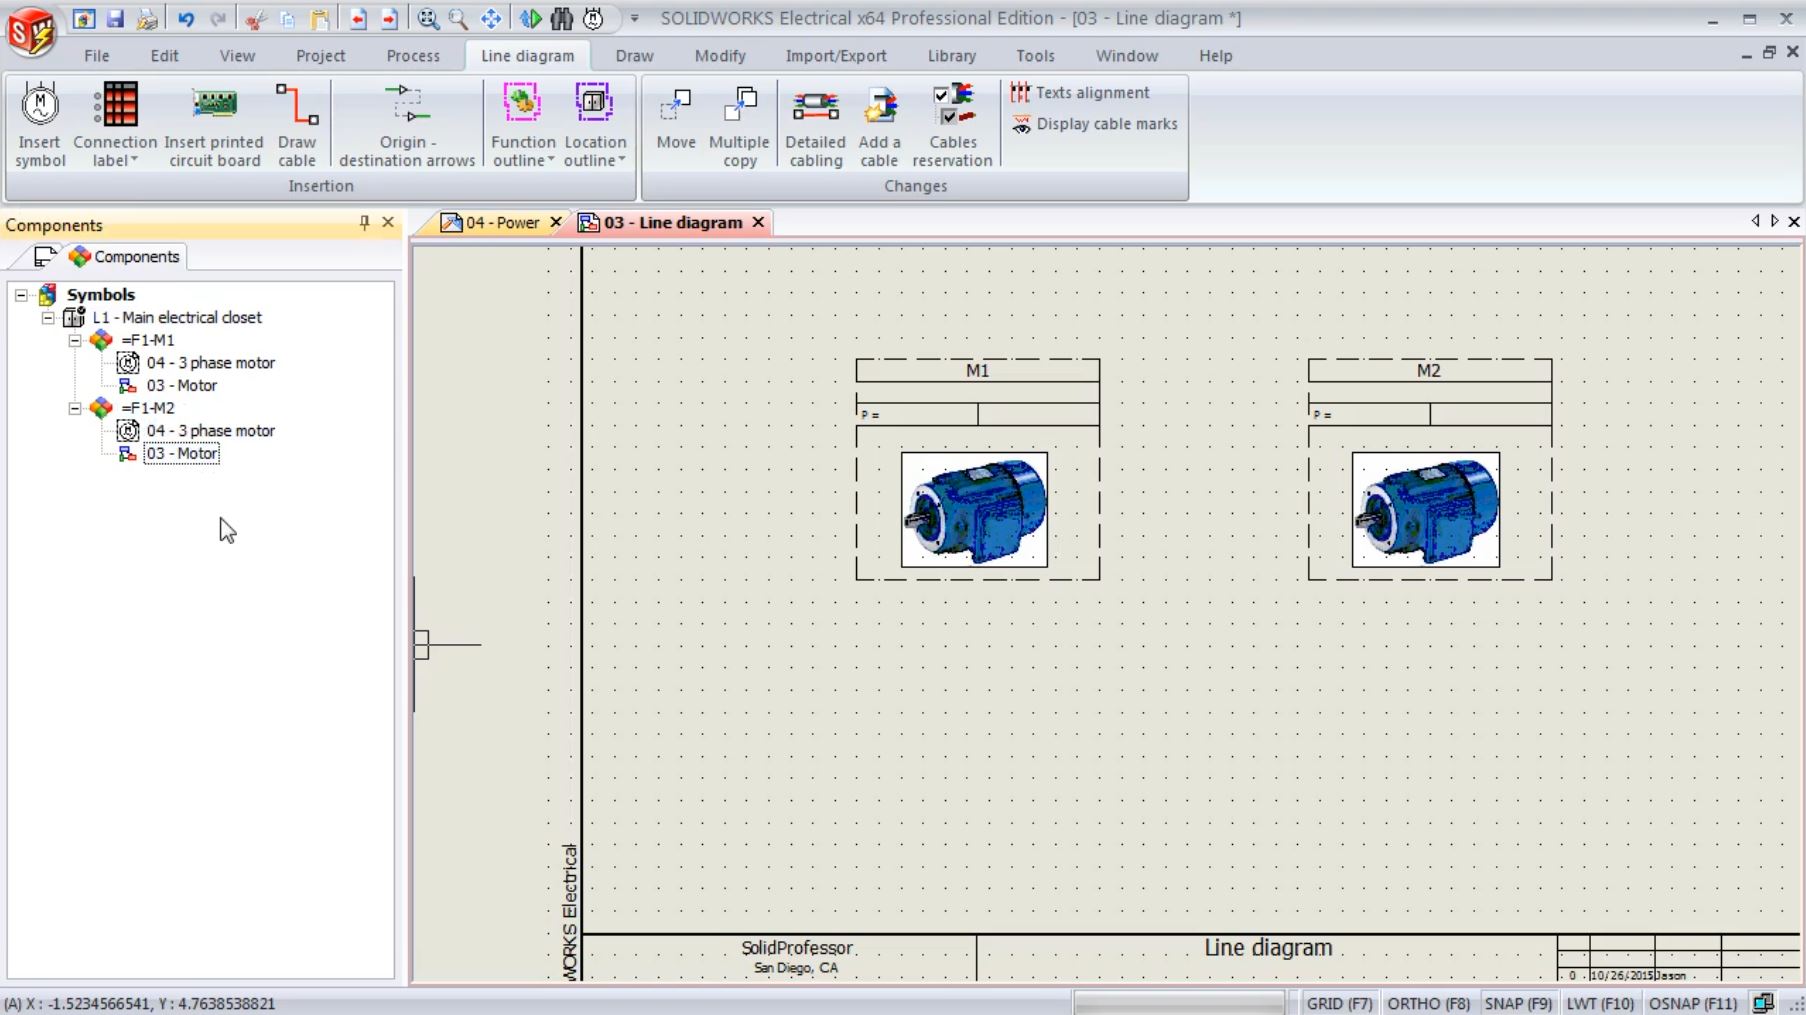Viewport: 1806px width, 1015px height.
Task: Toggle Display cable marks
Action: [x=1095, y=124]
